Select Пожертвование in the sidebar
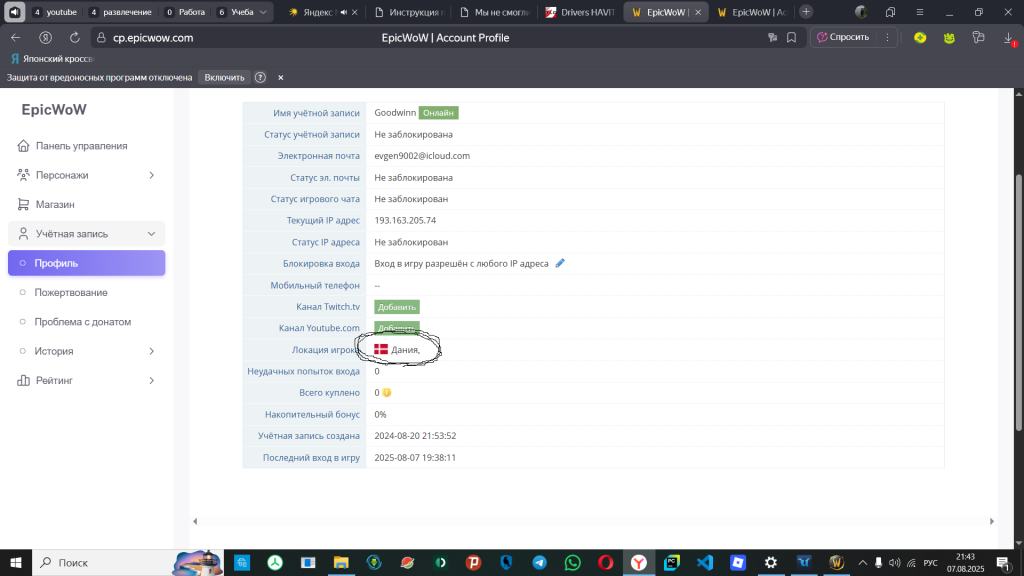 point(71,293)
